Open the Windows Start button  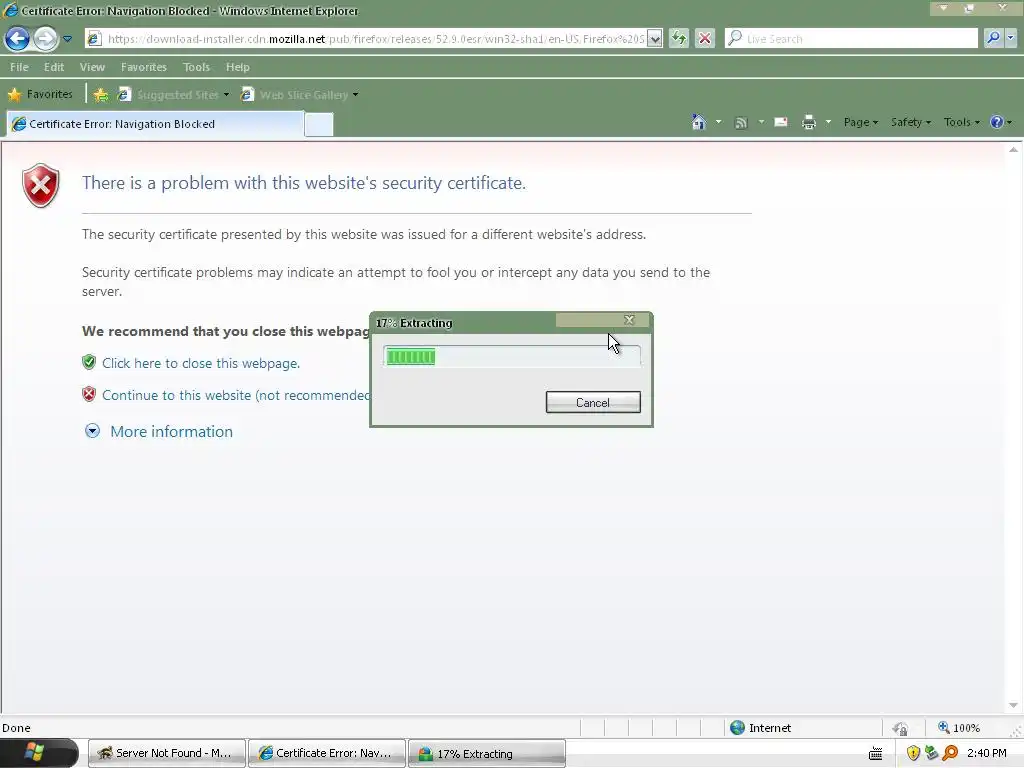tap(39, 753)
